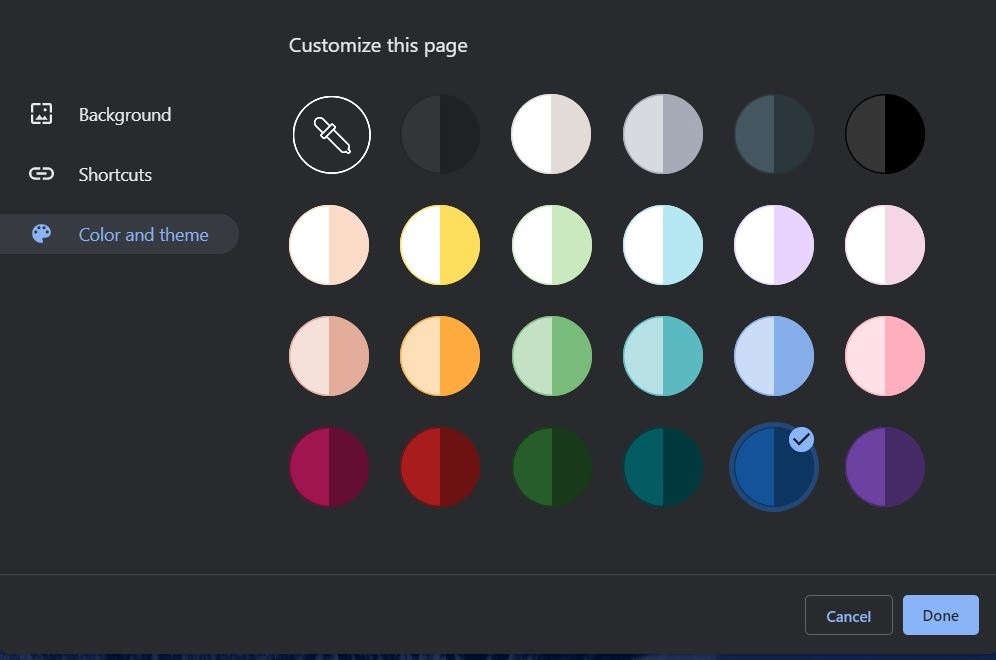Image resolution: width=996 pixels, height=660 pixels.
Task: Pick the white and lavender swatch
Action: (774, 245)
